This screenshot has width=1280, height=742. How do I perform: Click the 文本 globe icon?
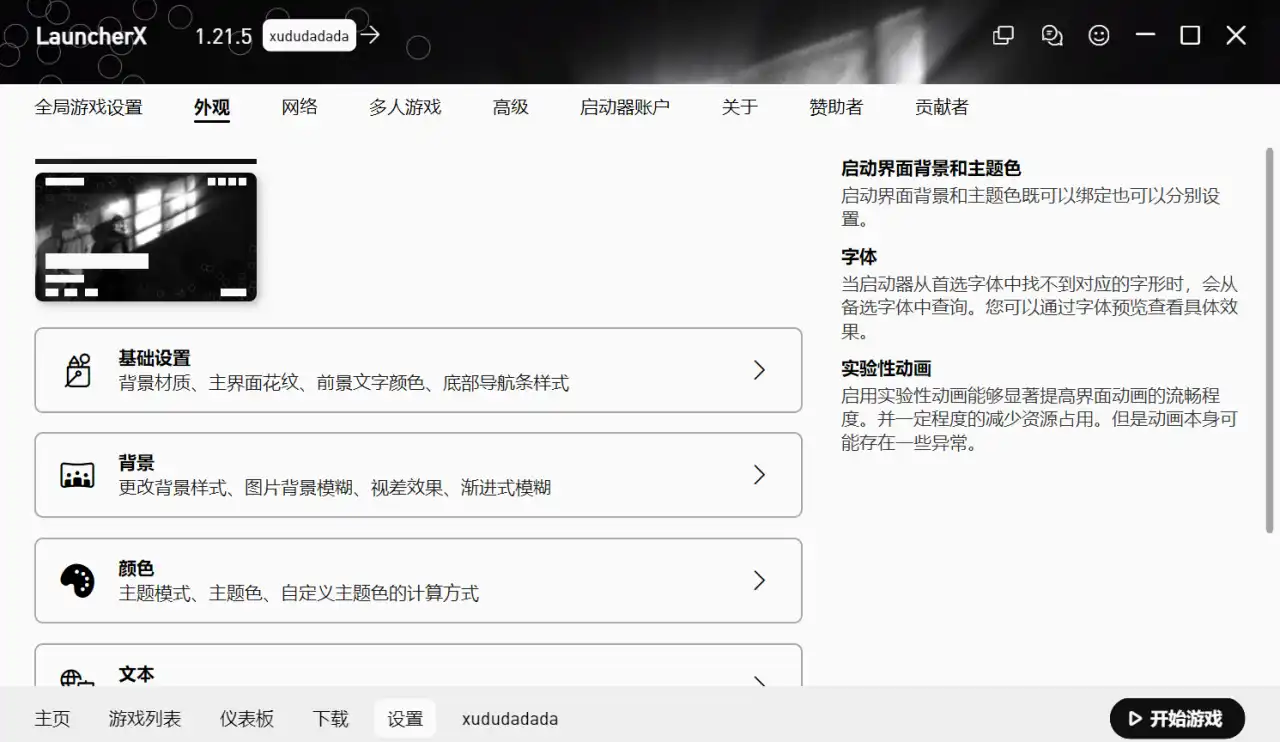tap(78, 678)
